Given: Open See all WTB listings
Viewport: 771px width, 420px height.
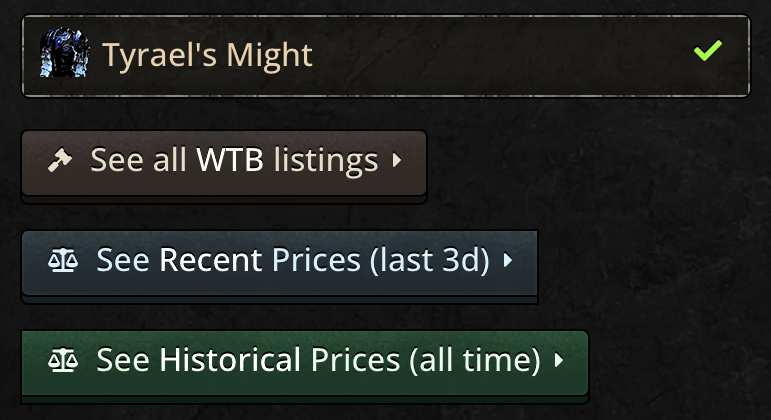Looking at the screenshot, I should click(224, 162).
